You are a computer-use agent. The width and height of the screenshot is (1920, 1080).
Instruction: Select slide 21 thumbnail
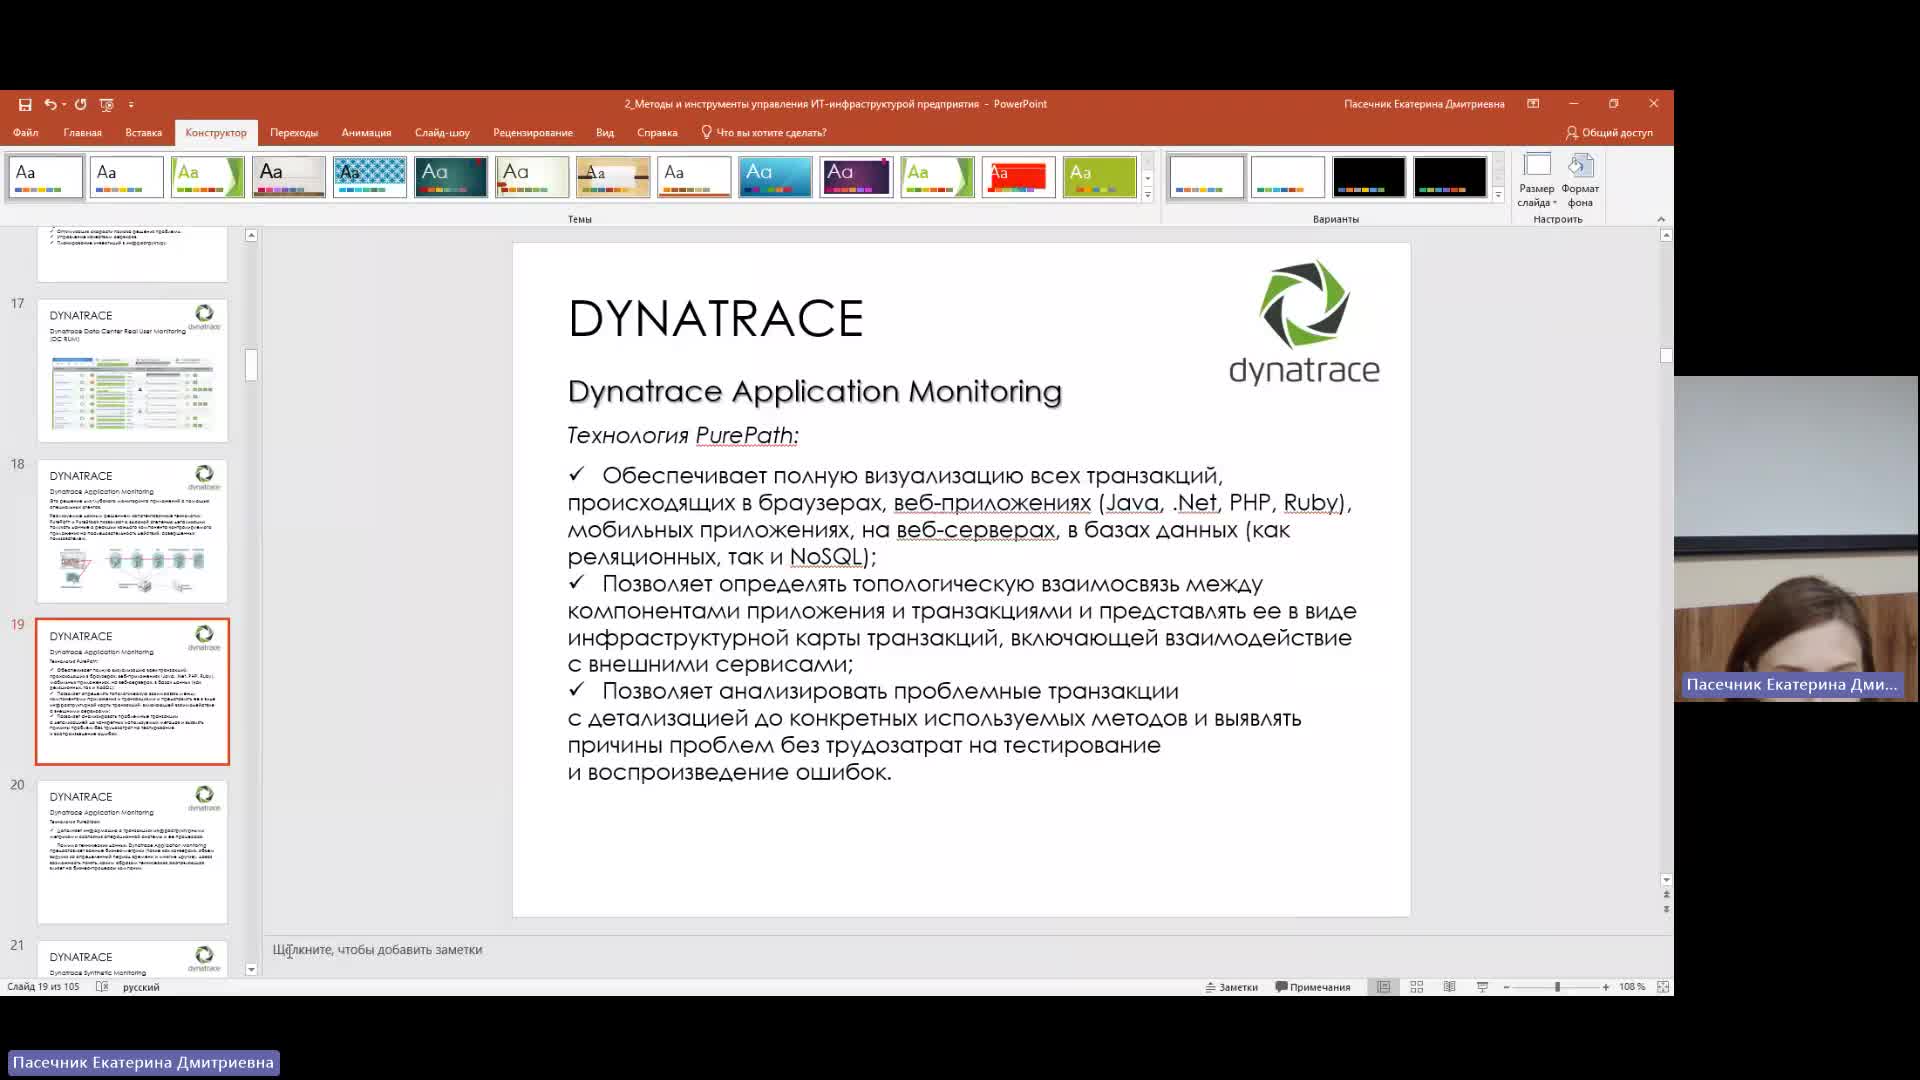[x=132, y=959]
